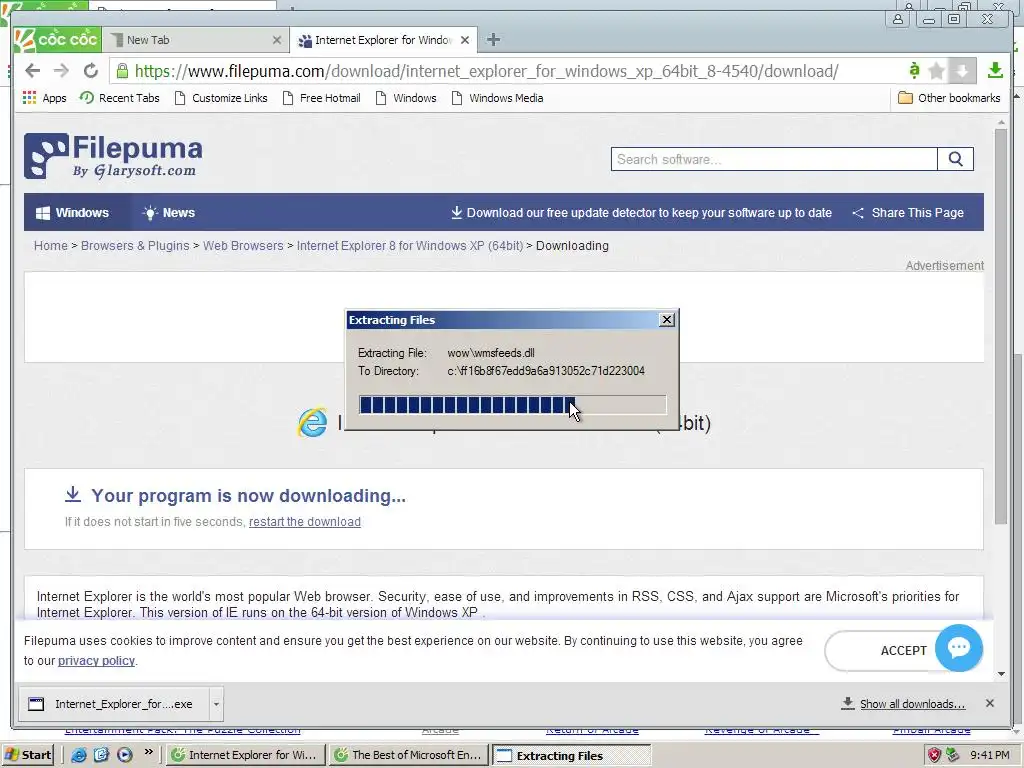Click the address bar URL

487,71
